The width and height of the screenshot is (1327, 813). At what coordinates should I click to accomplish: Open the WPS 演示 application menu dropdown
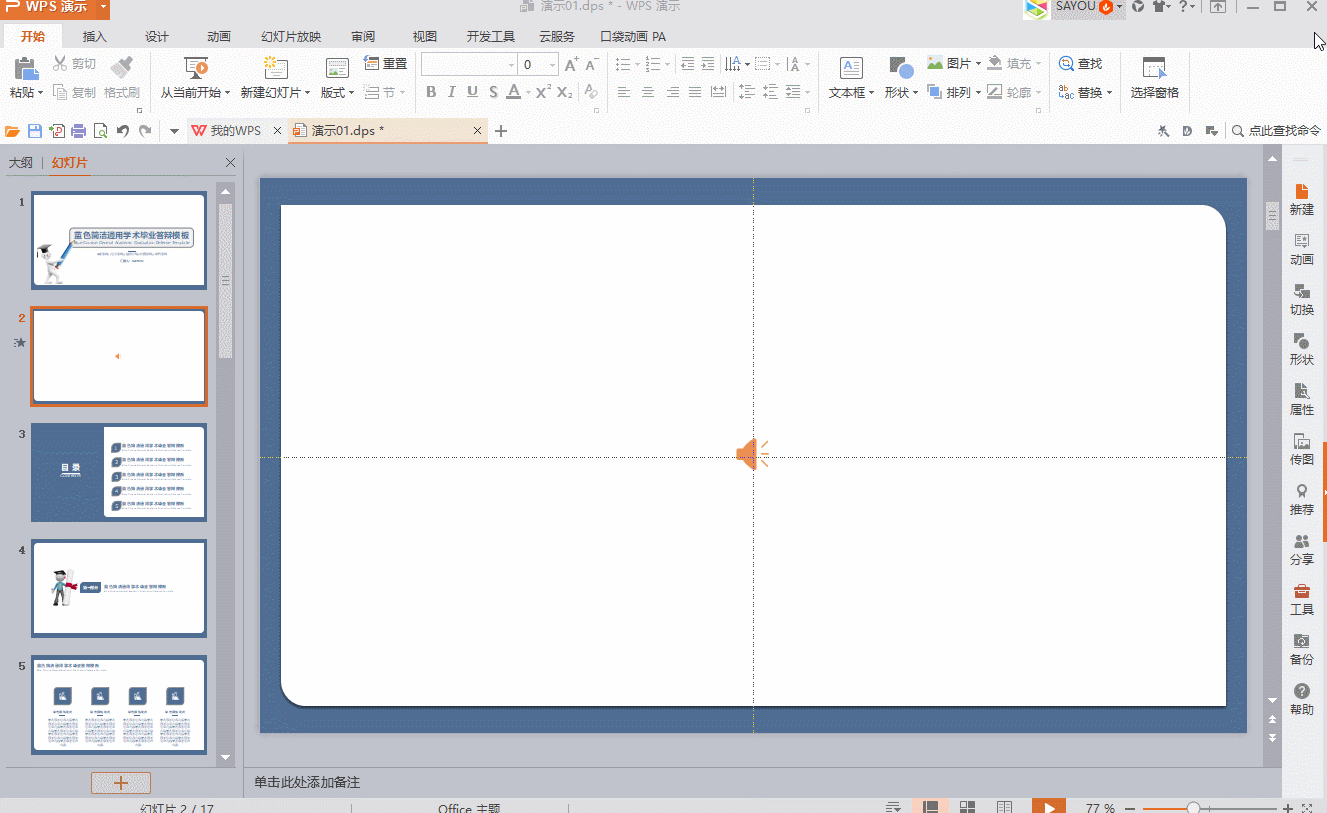(103, 8)
